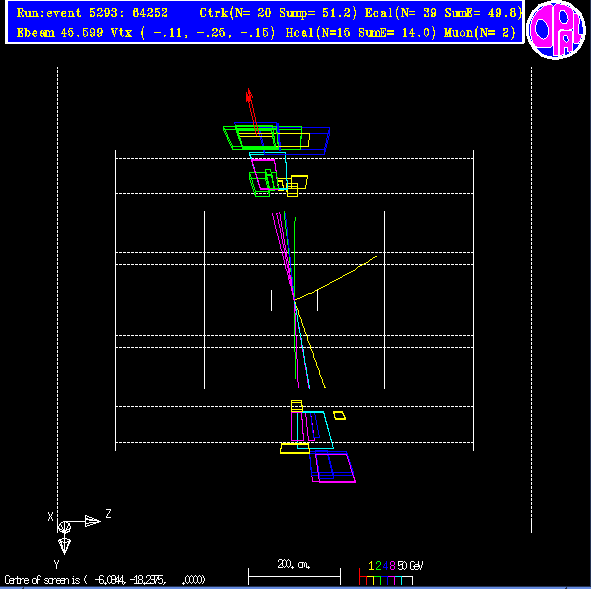Click the magenta hadron cluster at the bottom
This screenshot has width=591, height=589.
335,468
